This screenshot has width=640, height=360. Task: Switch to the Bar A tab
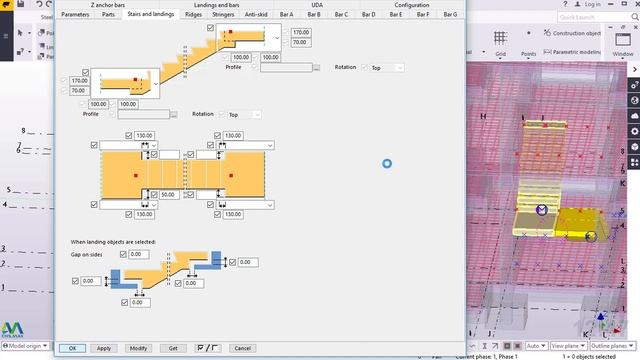tap(286, 14)
